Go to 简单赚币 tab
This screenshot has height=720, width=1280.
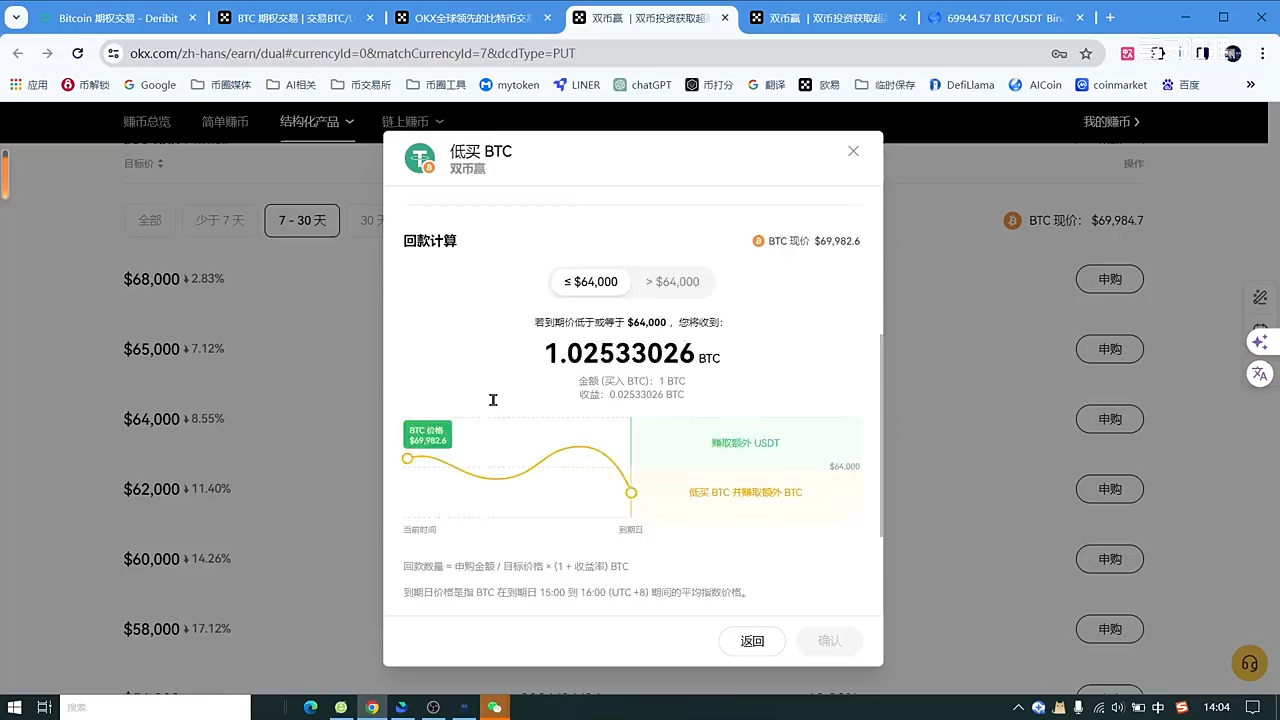(225, 121)
